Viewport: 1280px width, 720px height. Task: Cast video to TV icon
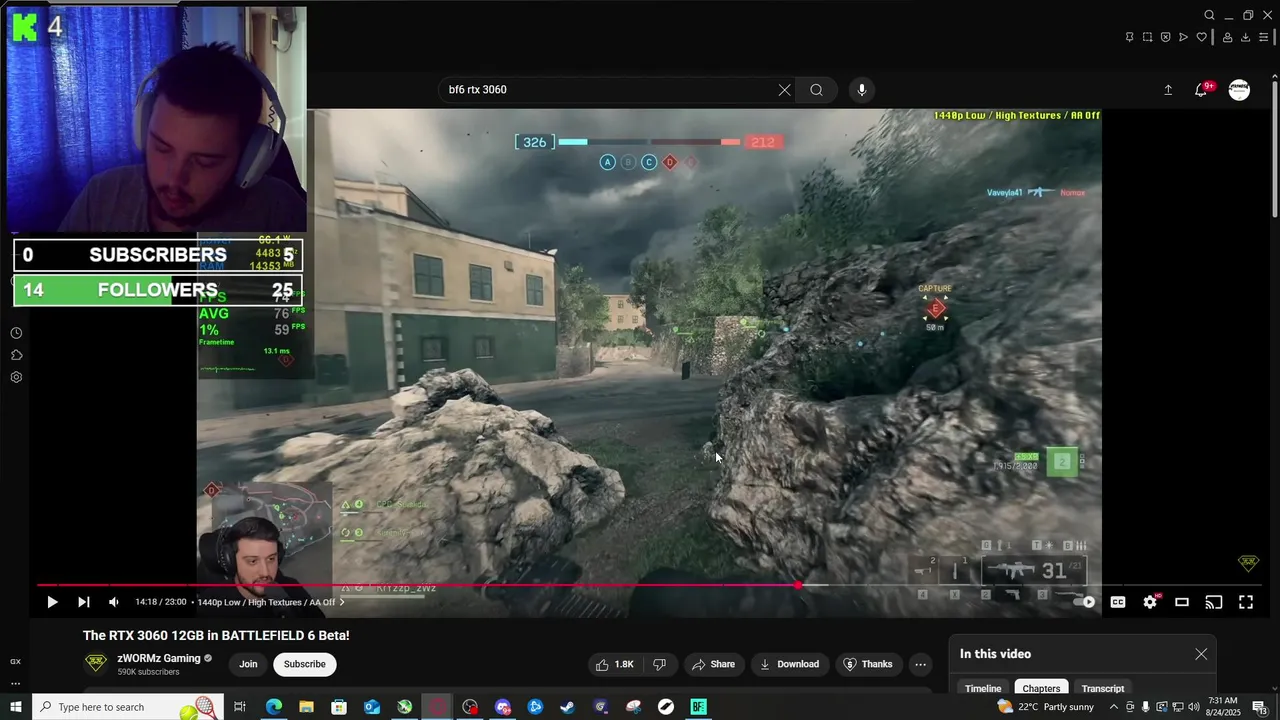[1214, 602]
